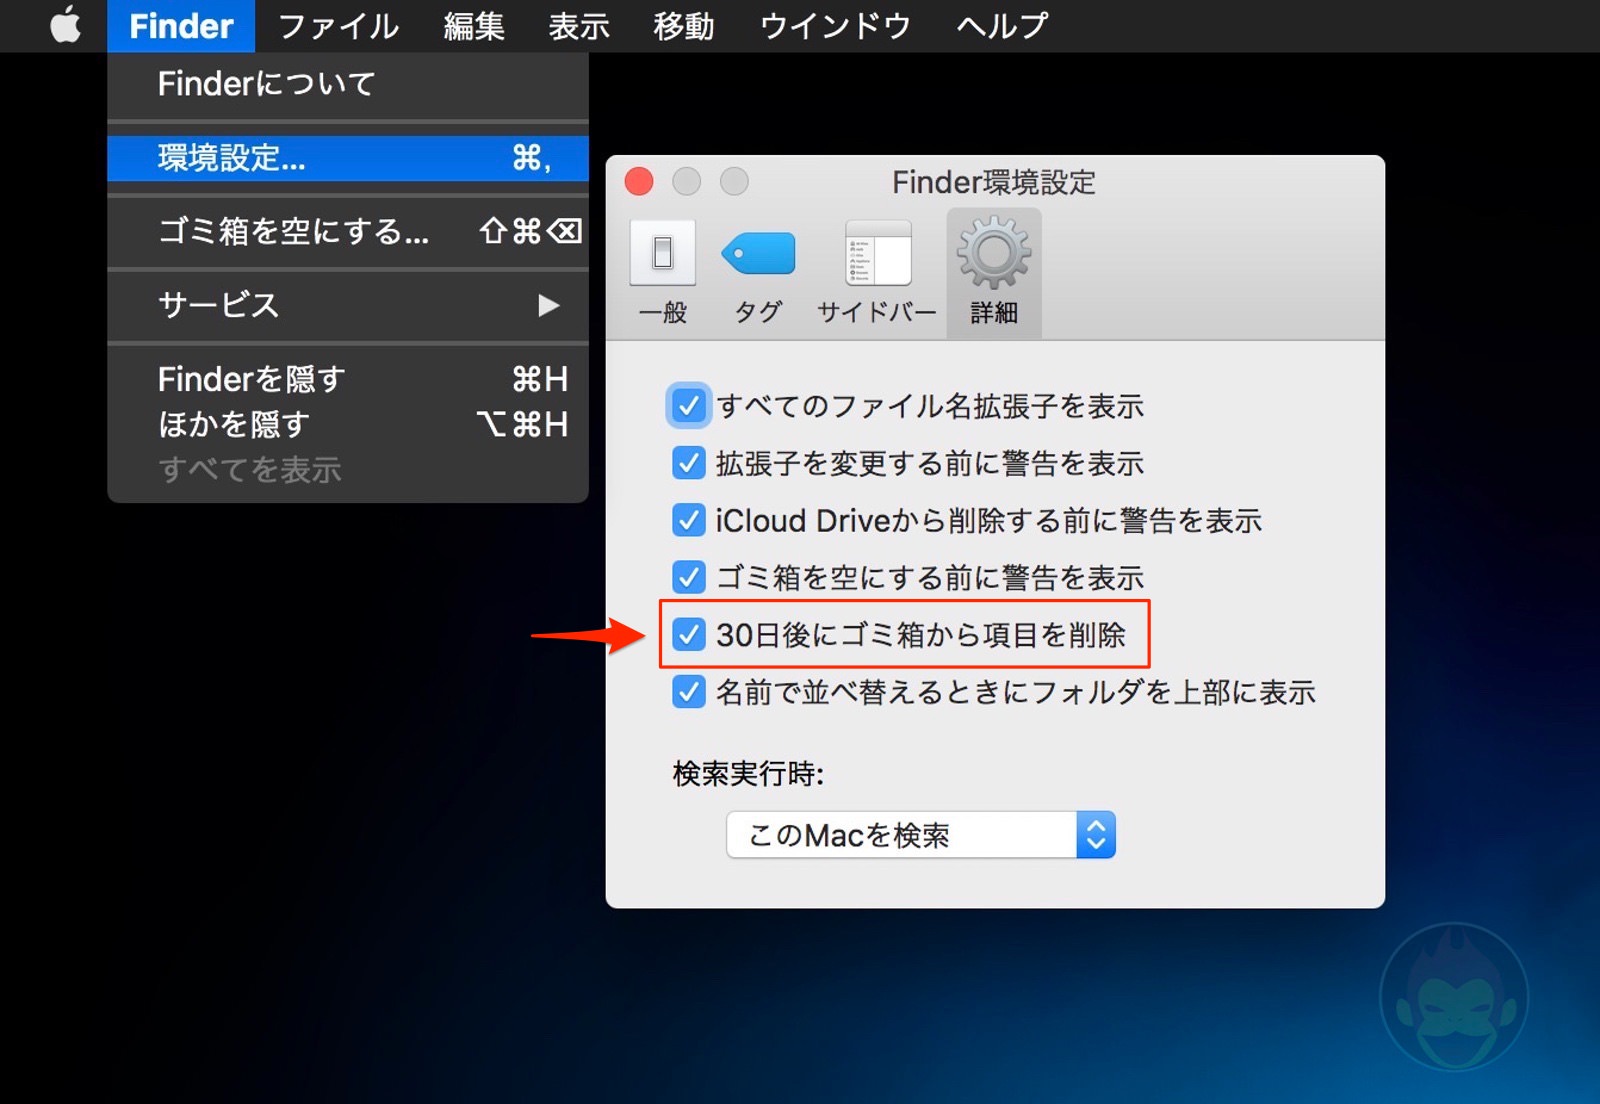Open the サイドバー preferences pane icon
Screen dimensions: 1600x1104
coord(877,272)
